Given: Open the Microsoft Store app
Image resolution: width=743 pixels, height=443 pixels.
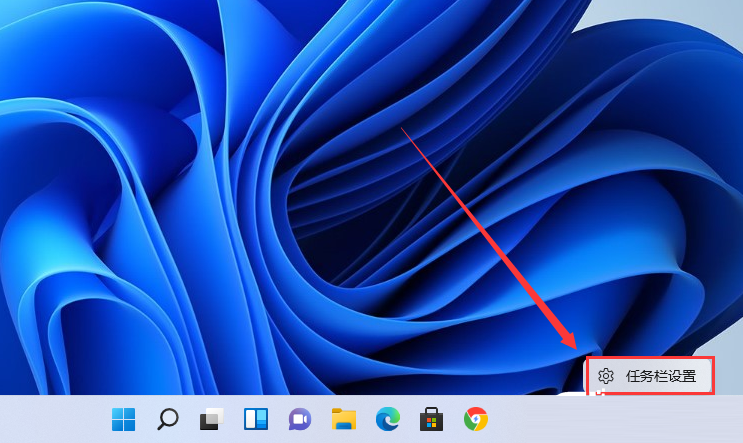Looking at the screenshot, I should (431, 419).
